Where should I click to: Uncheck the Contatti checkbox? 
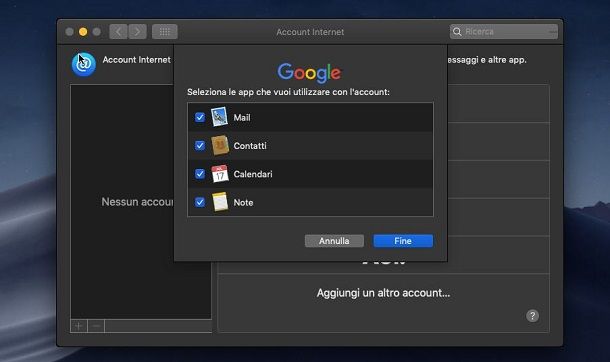click(200, 145)
